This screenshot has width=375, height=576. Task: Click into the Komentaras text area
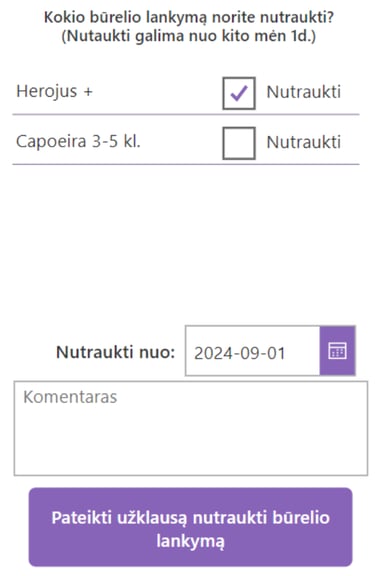pos(191,428)
